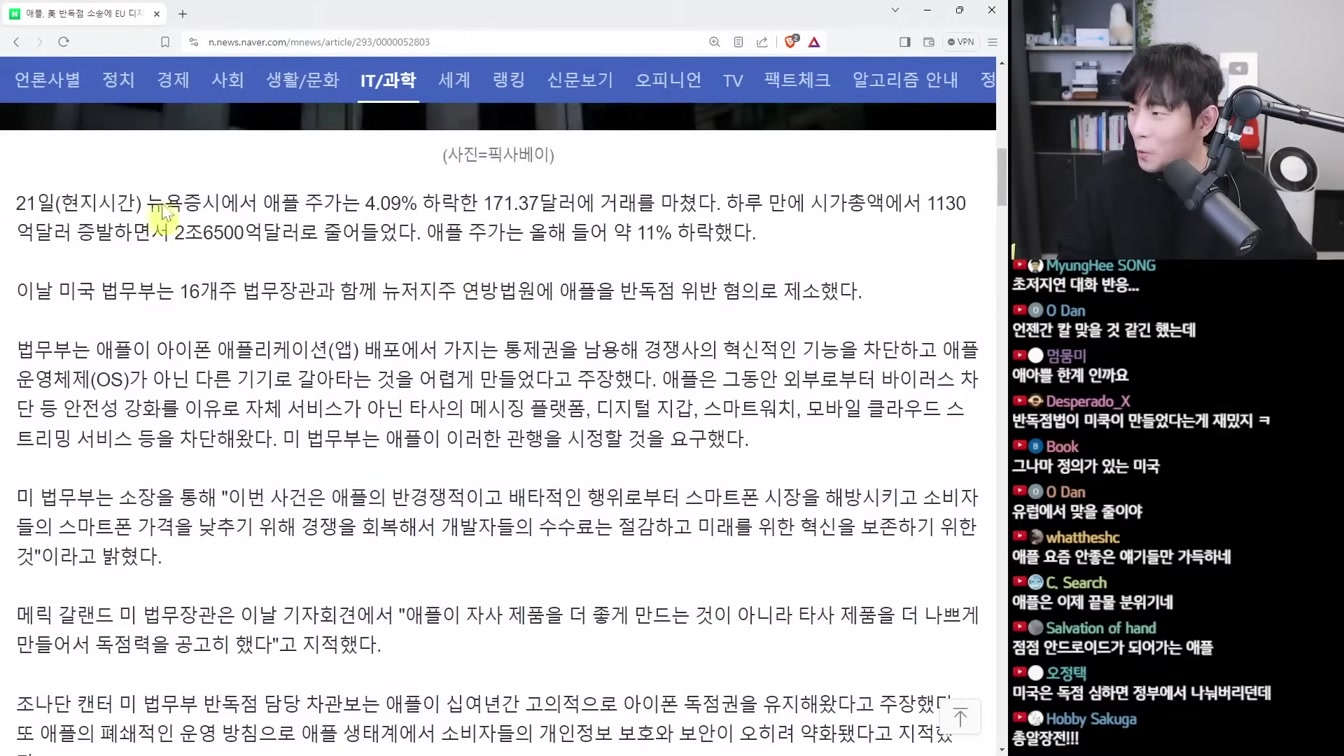Click chat user C. Search
Image resolution: width=1344 pixels, height=756 pixels.
(x=1076, y=583)
